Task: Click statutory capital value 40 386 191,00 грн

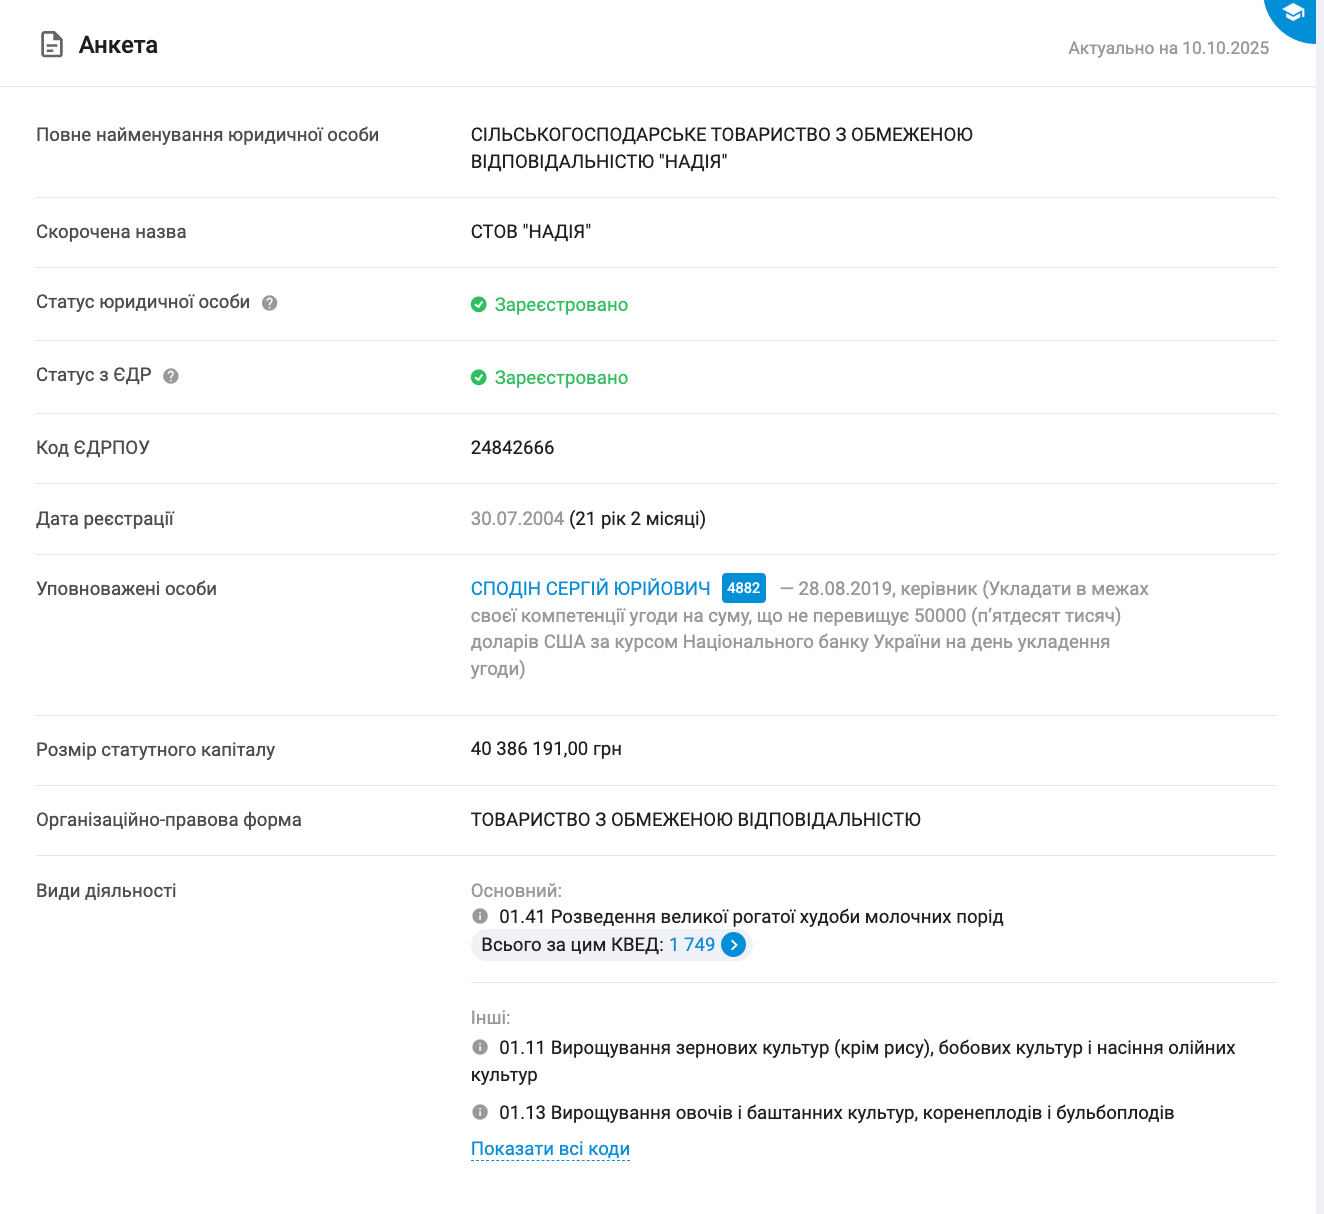Action: coord(546,749)
